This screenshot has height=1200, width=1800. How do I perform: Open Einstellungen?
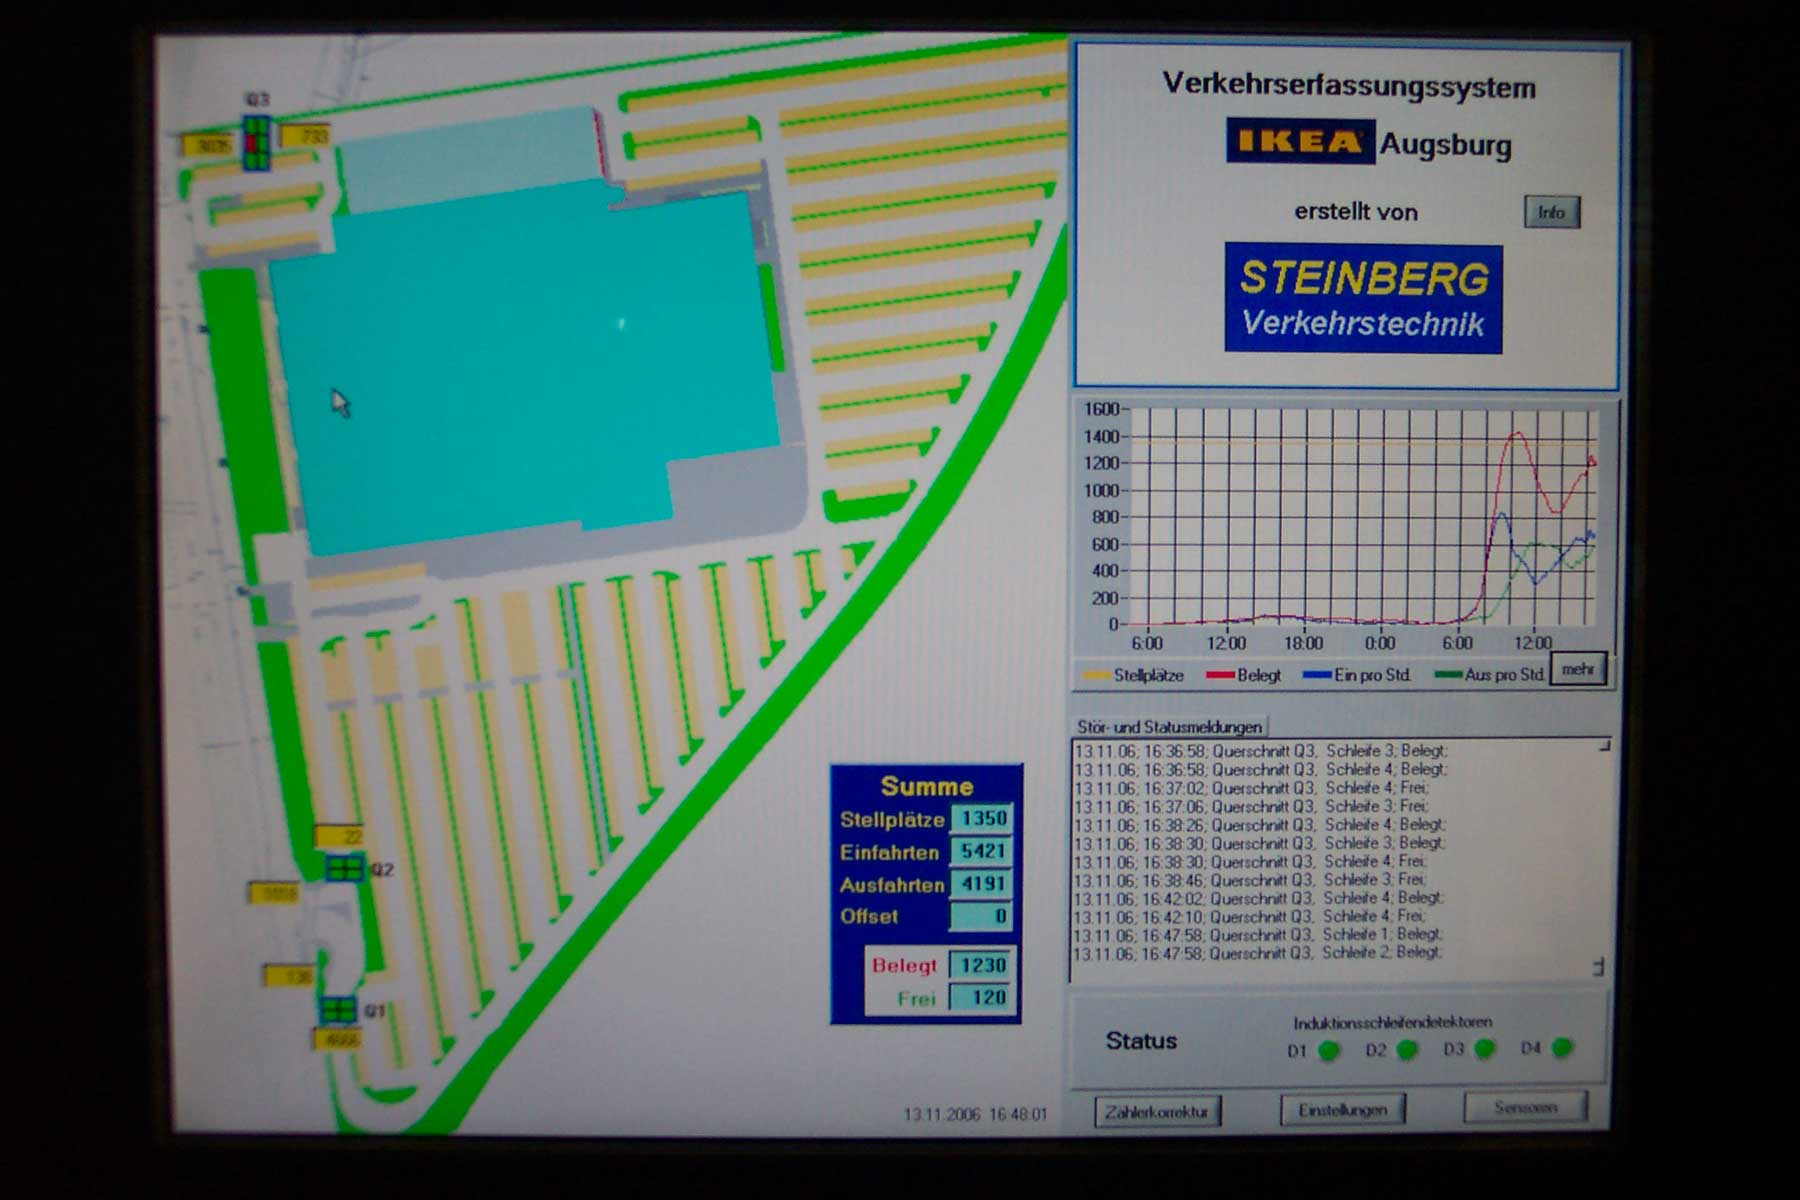click(1343, 1110)
